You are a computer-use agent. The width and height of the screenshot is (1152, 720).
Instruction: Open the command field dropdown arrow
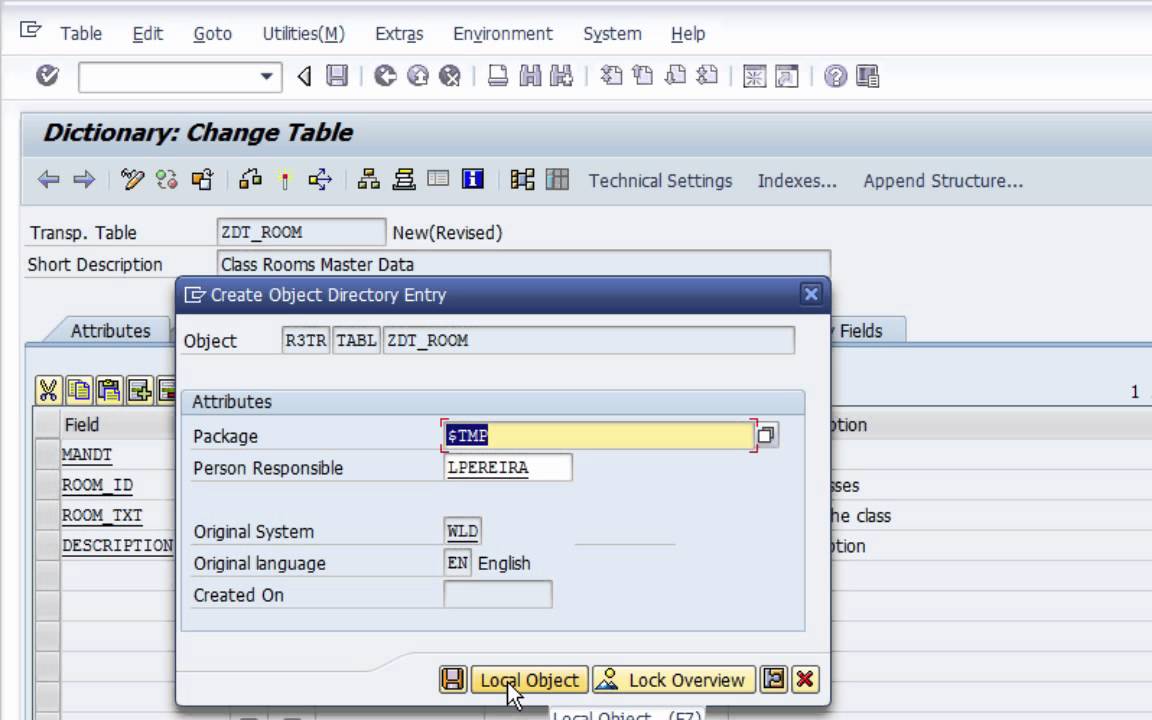pos(266,76)
